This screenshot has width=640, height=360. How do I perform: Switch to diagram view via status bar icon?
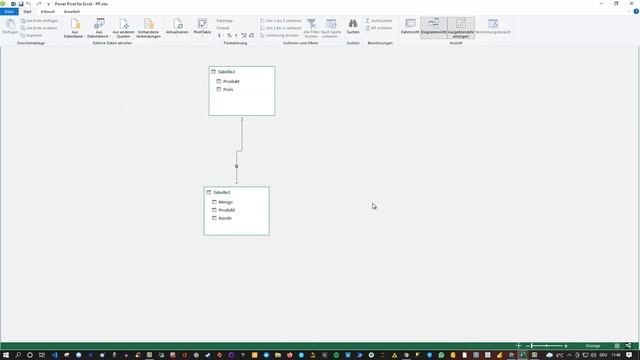[628, 346]
